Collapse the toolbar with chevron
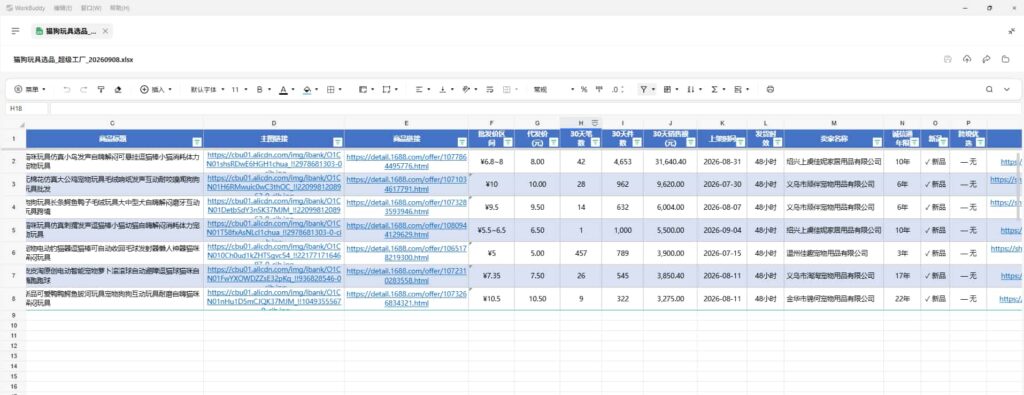Image resolution: width=1024 pixels, height=395 pixels. click(1006, 89)
